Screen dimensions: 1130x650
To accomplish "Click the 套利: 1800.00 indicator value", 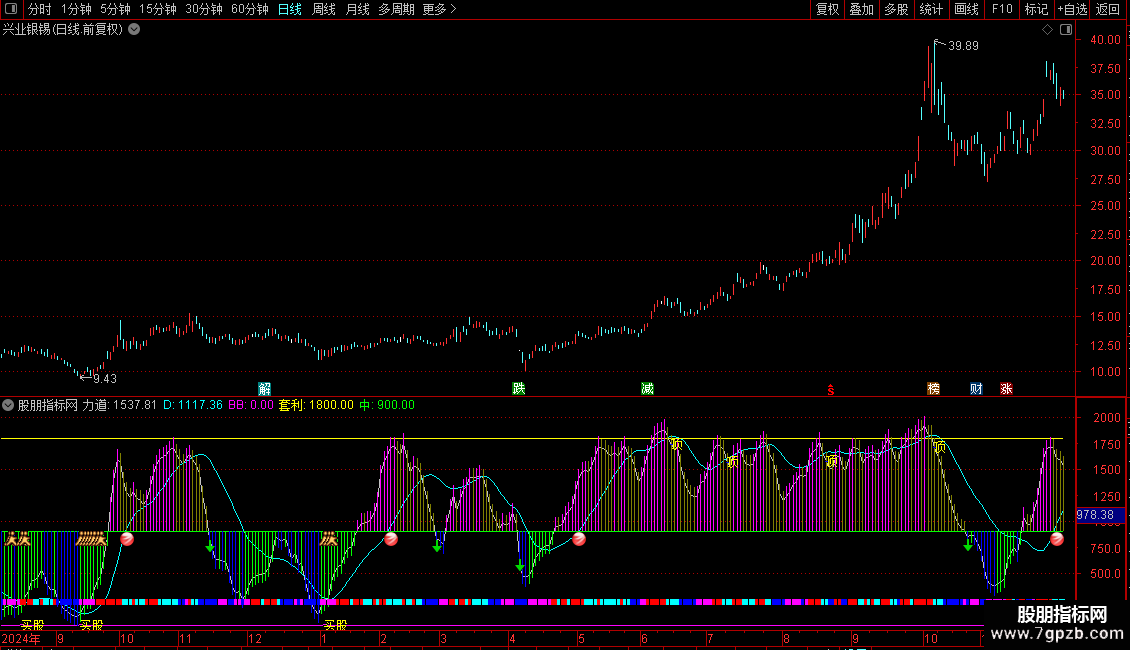I will point(316,405).
